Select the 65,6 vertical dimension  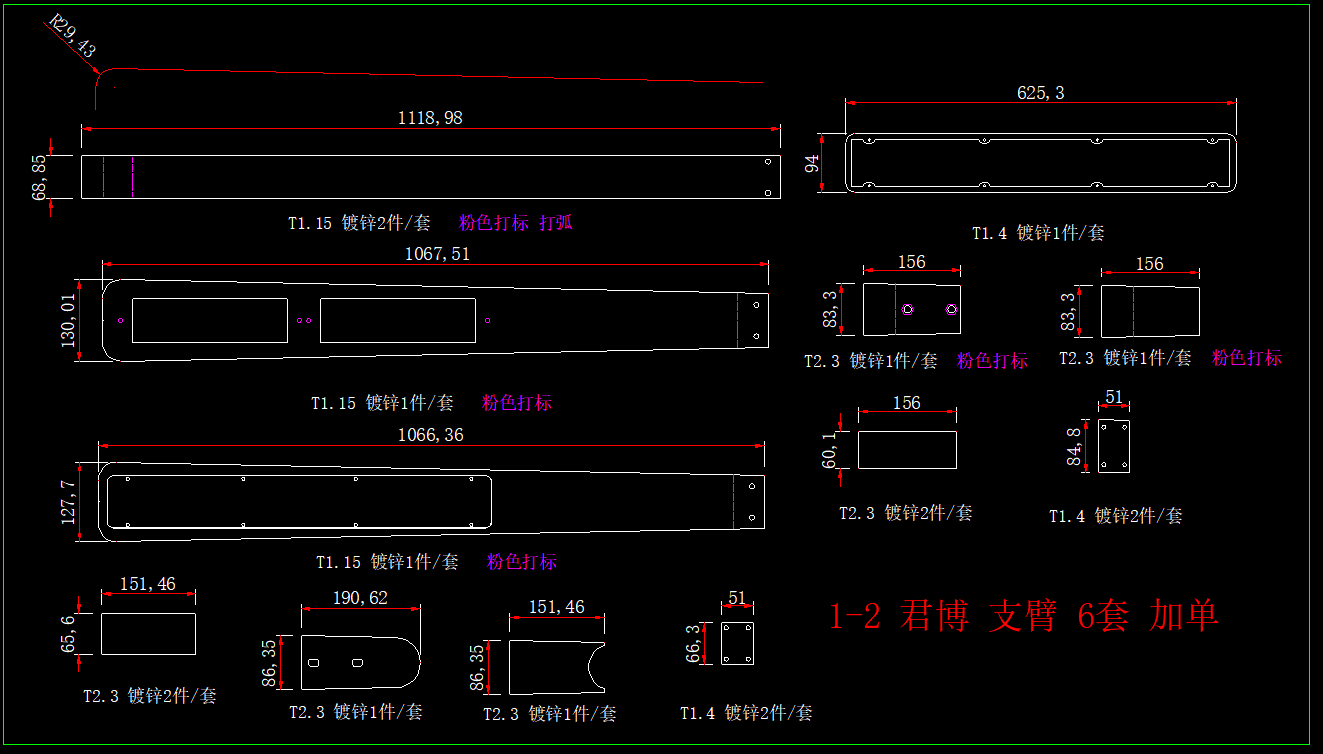69,633
